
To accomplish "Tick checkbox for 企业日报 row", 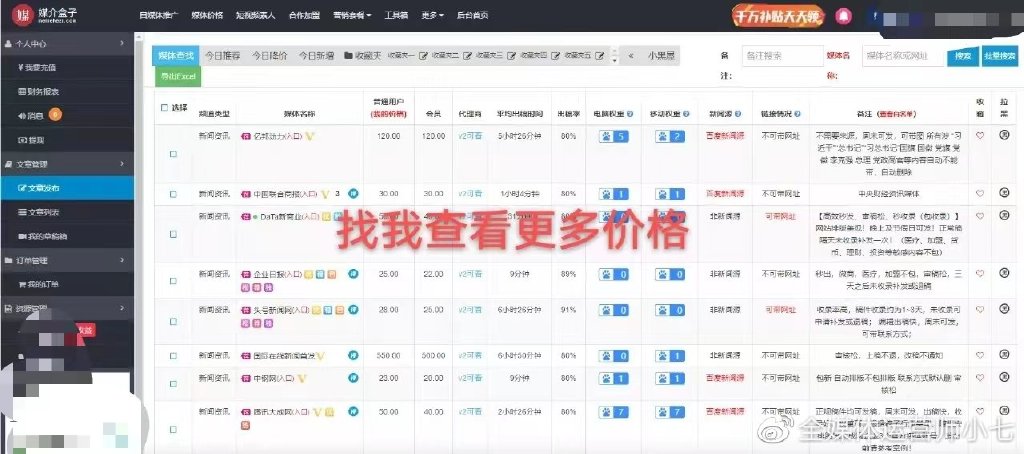I will point(173,281).
